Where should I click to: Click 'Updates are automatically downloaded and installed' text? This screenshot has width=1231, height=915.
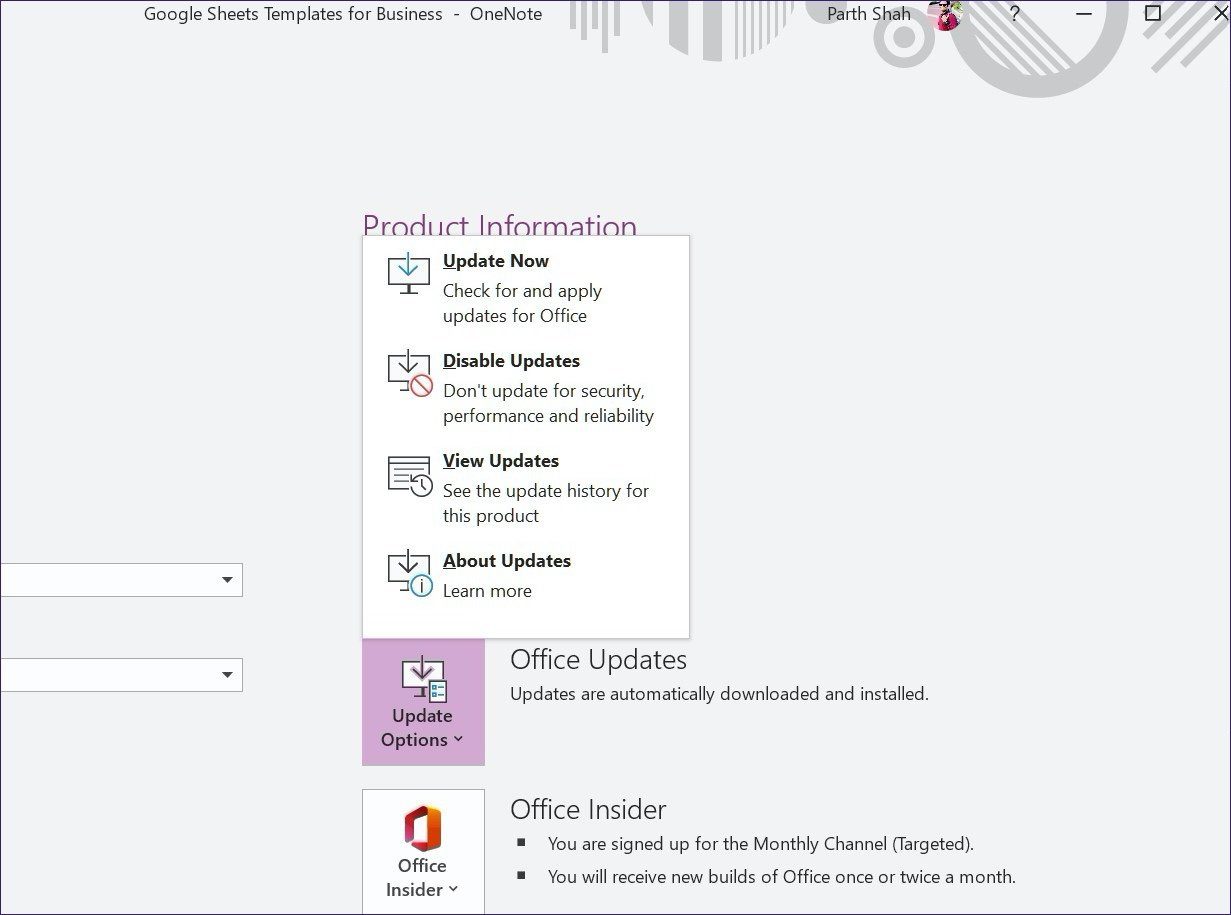click(719, 693)
